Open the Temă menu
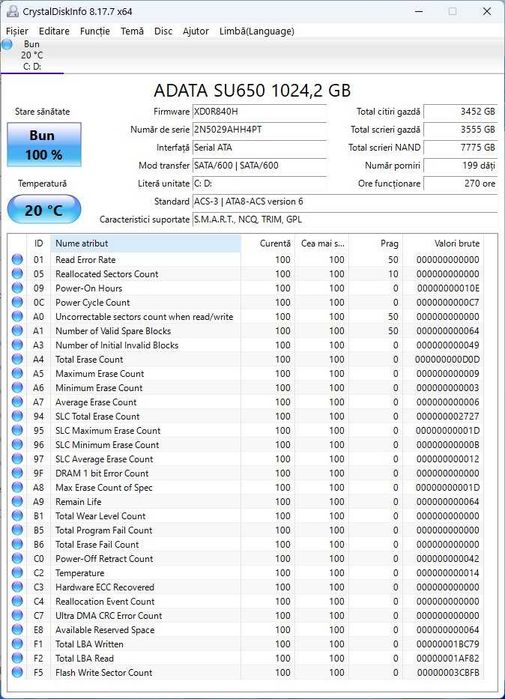The width and height of the screenshot is (505, 699). coord(132,31)
